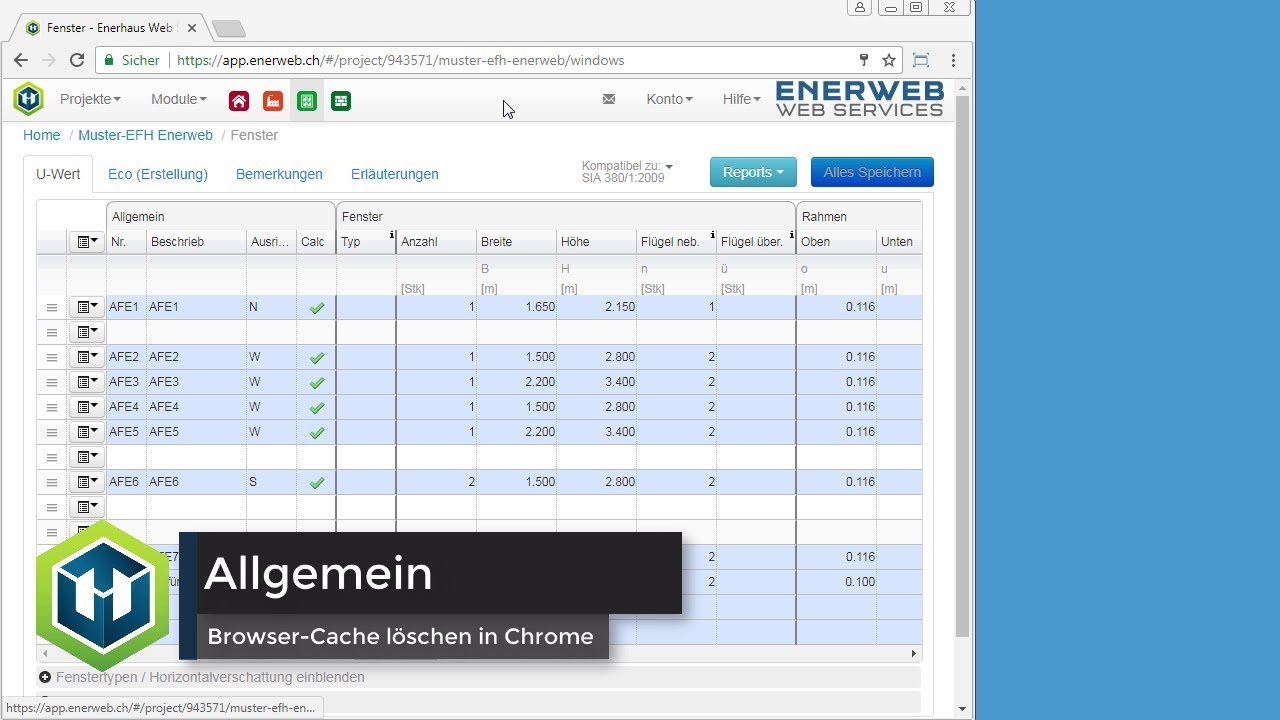Open the Module dropdown menu
1280x720 pixels.
point(179,99)
